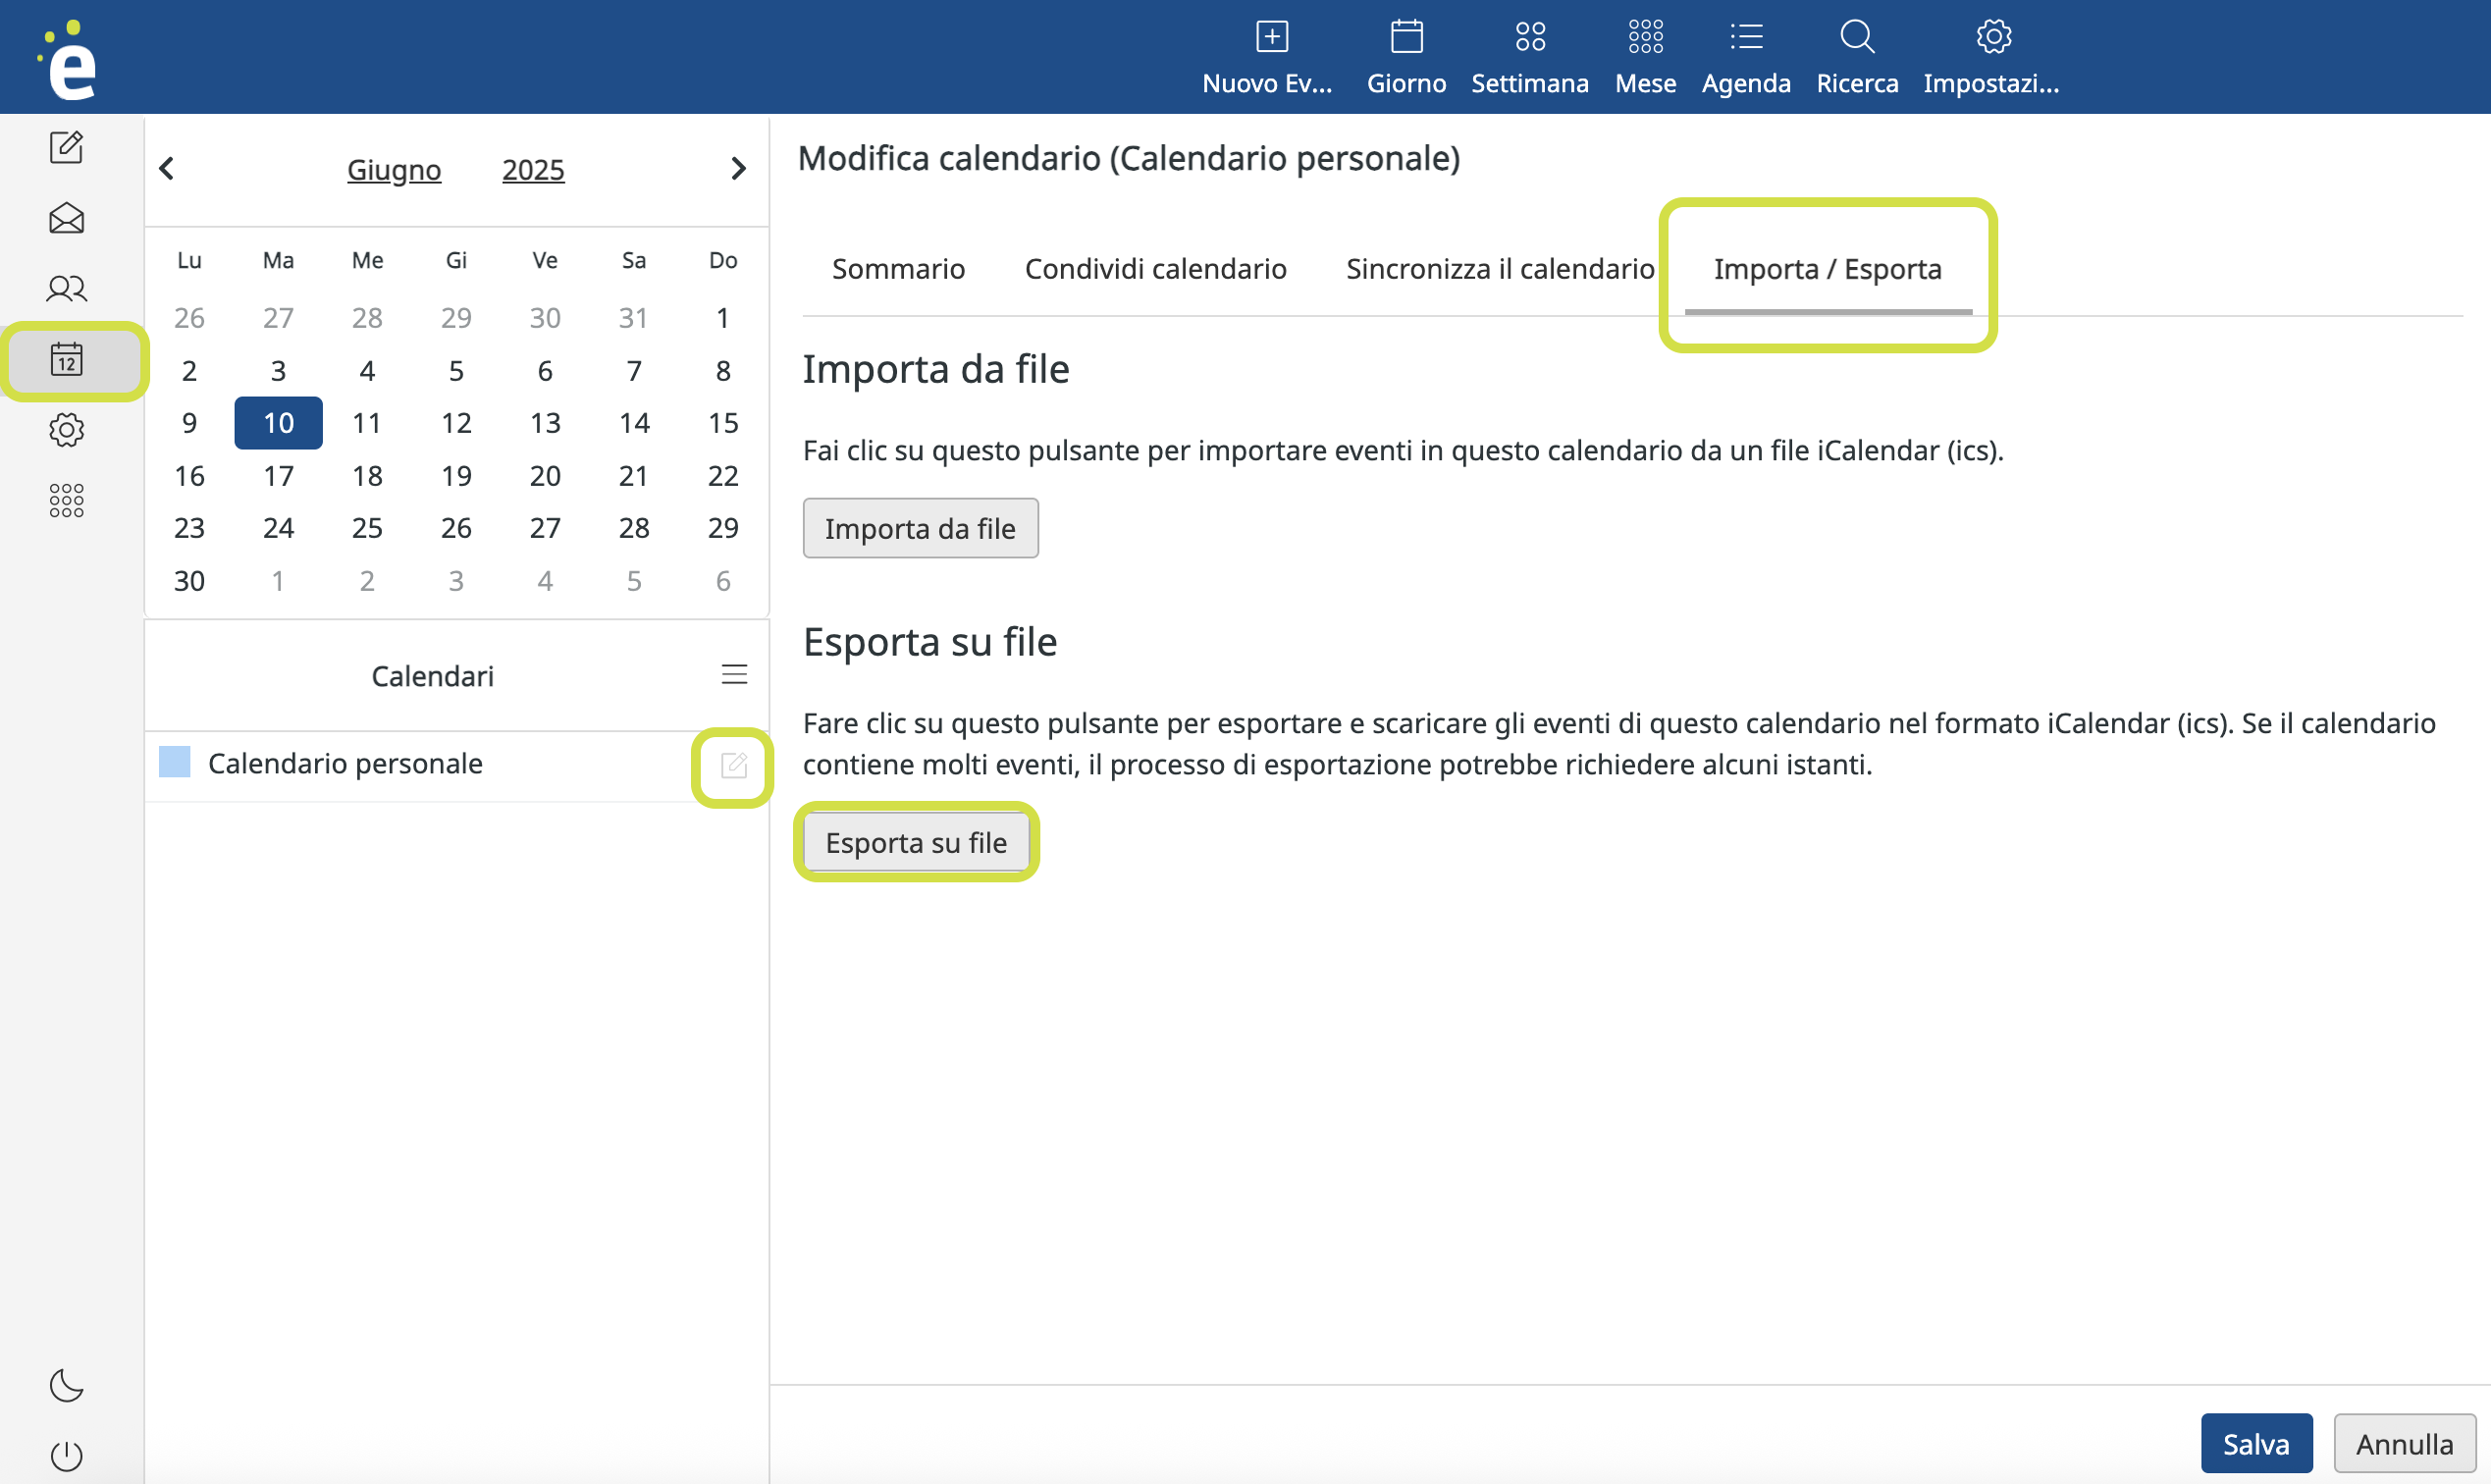2491x1484 pixels.
Task: Select Calendario personale in list
Action: [x=345, y=764]
